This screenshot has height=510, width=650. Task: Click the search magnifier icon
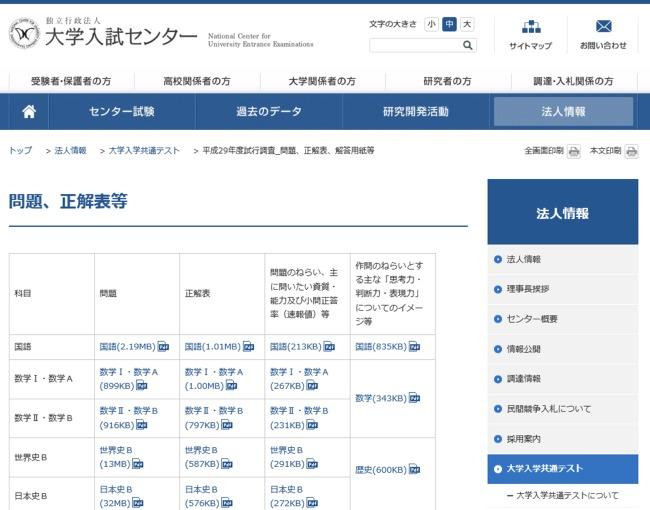pos(468,45)
